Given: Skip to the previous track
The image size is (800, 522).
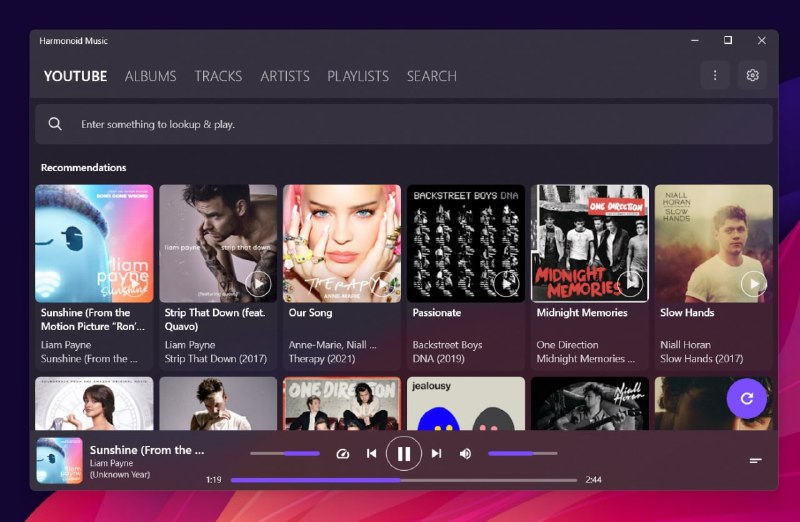Looking at the screenshot, I should (371, 453).
